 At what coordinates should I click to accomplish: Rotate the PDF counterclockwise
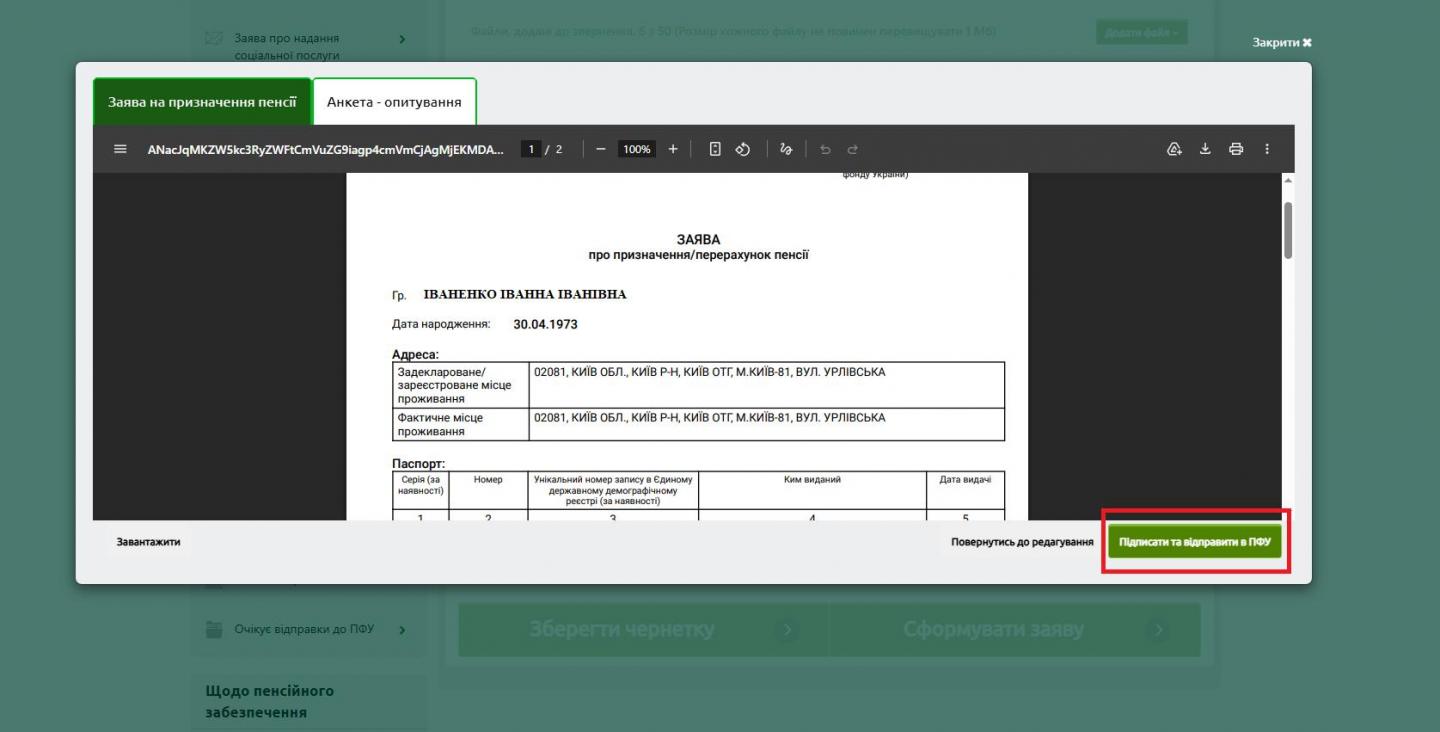(x=743, y=149)
